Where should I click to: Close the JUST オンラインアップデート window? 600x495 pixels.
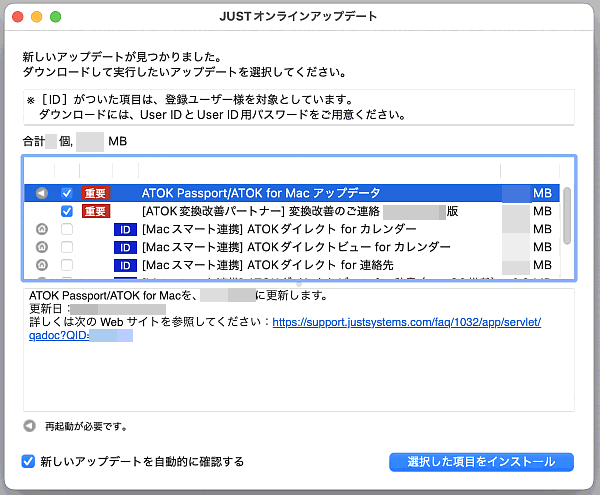point(18,16)
